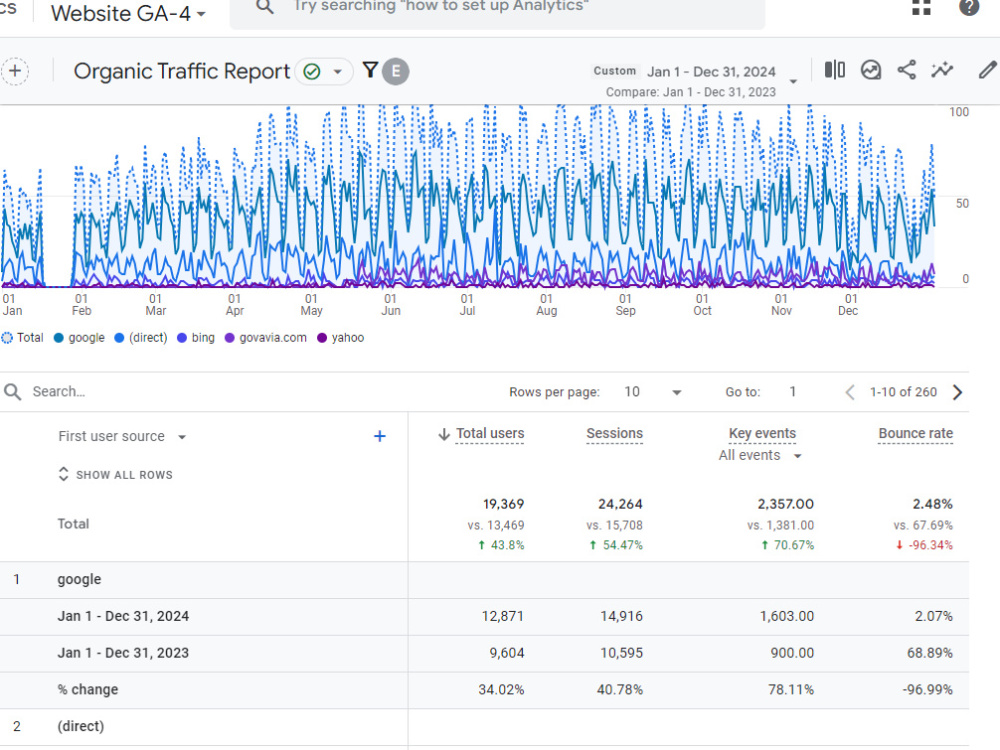The height and width of the screenshot is (750, 1000).
Task: Open the report filter funnel icon
Action: point(370,70)
